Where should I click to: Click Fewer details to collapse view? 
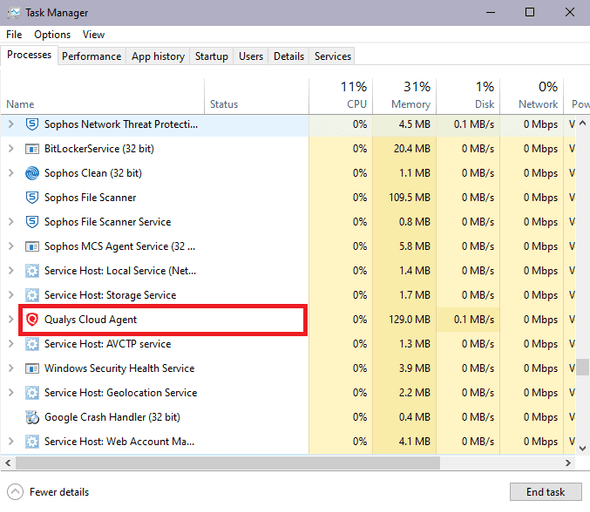(x=48, y=492)
